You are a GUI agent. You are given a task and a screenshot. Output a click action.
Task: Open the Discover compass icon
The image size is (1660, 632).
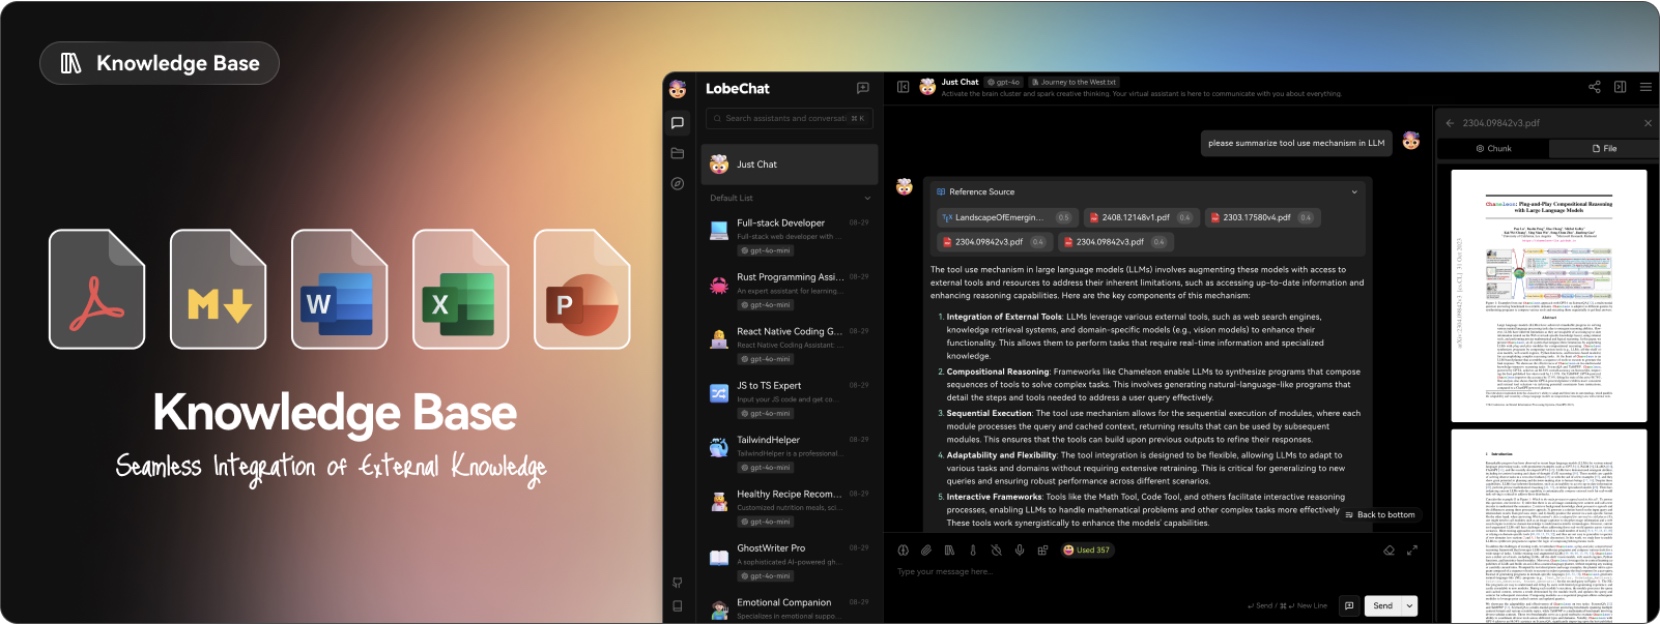point(677,183)
